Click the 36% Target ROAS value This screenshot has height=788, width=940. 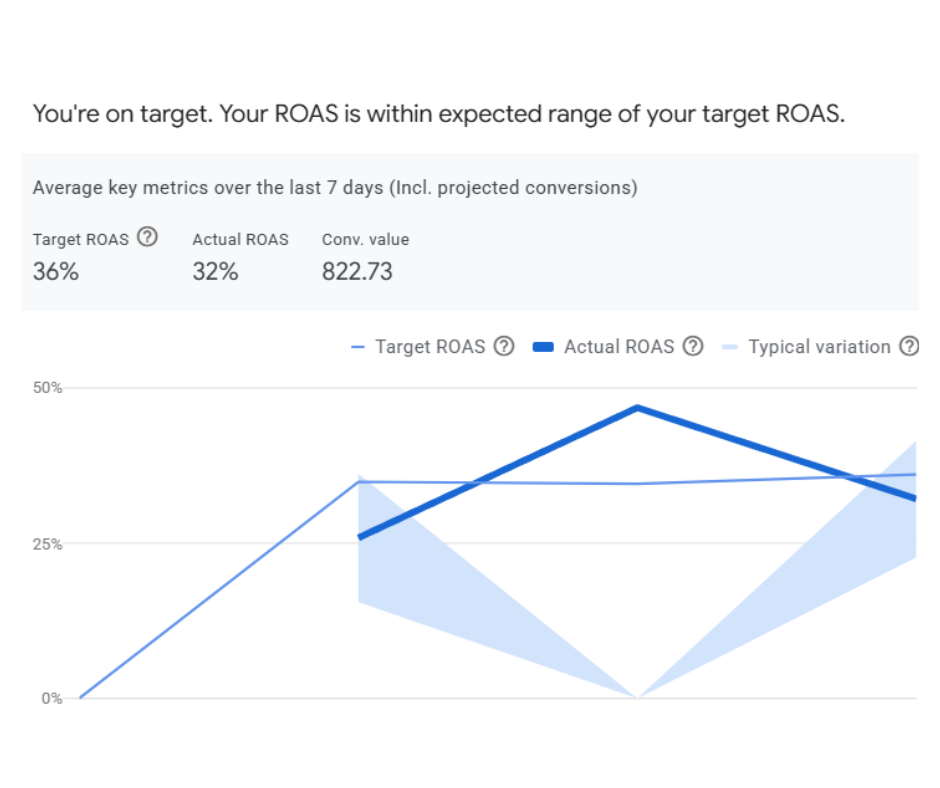pos(56,271)
